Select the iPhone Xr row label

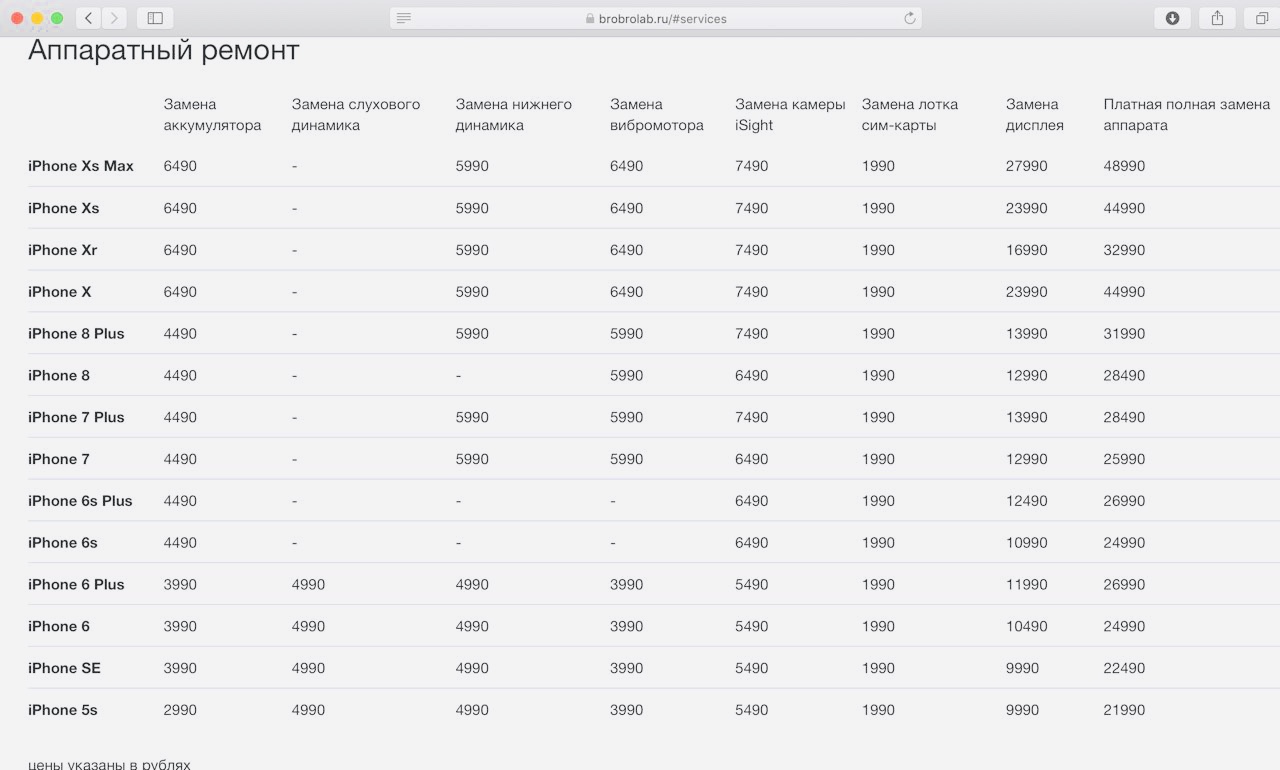[x=63, y=250]
